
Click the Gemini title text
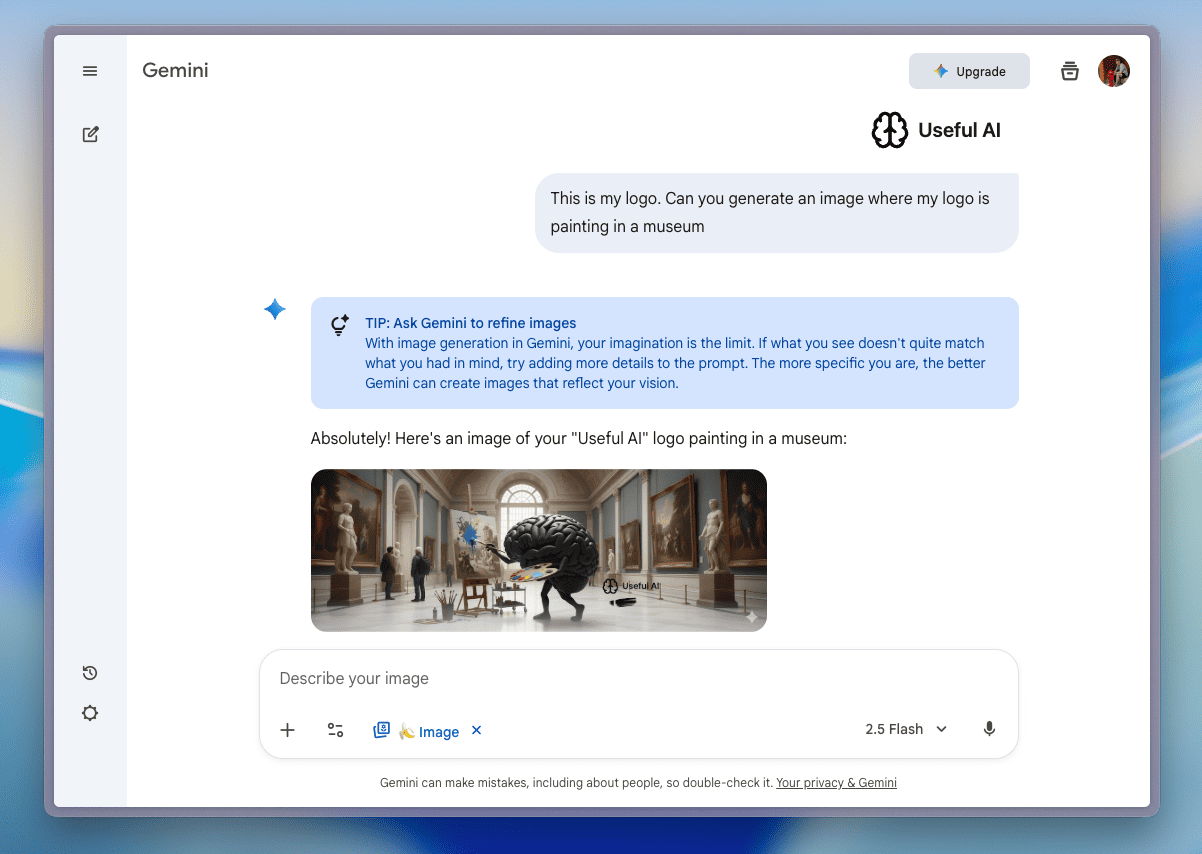pyautogui.click(x=175, y=70)
